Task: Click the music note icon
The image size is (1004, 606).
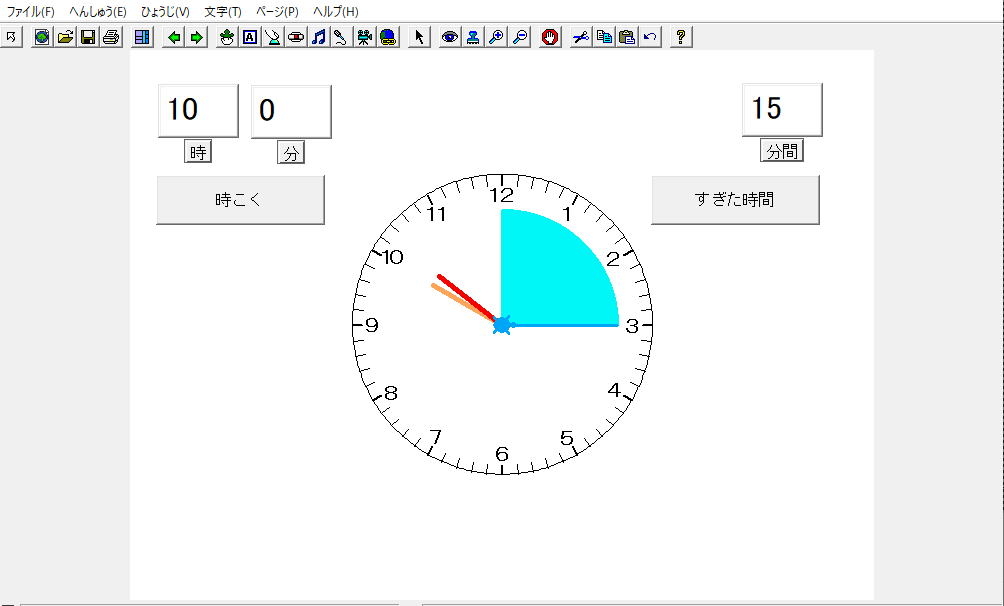Action: coord(319,37)
